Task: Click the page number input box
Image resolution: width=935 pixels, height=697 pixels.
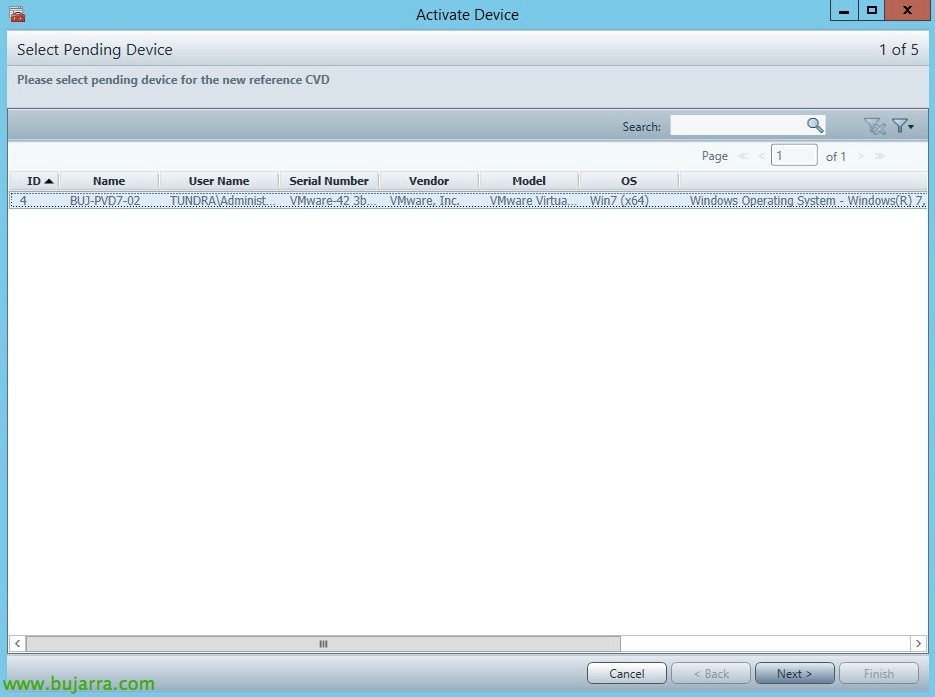Action: coord(794,156)
